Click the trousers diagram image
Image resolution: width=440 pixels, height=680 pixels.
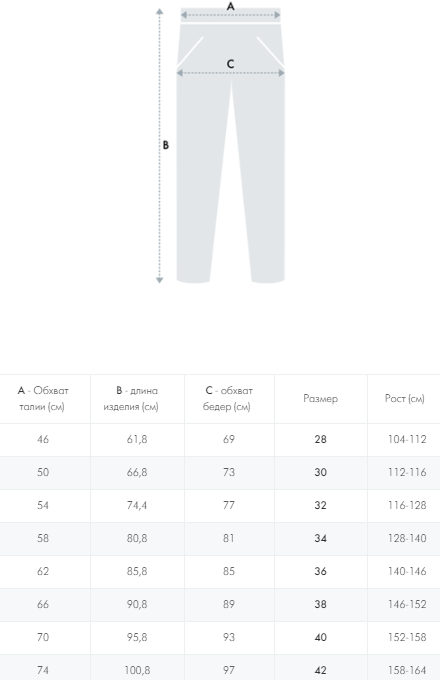221,145
